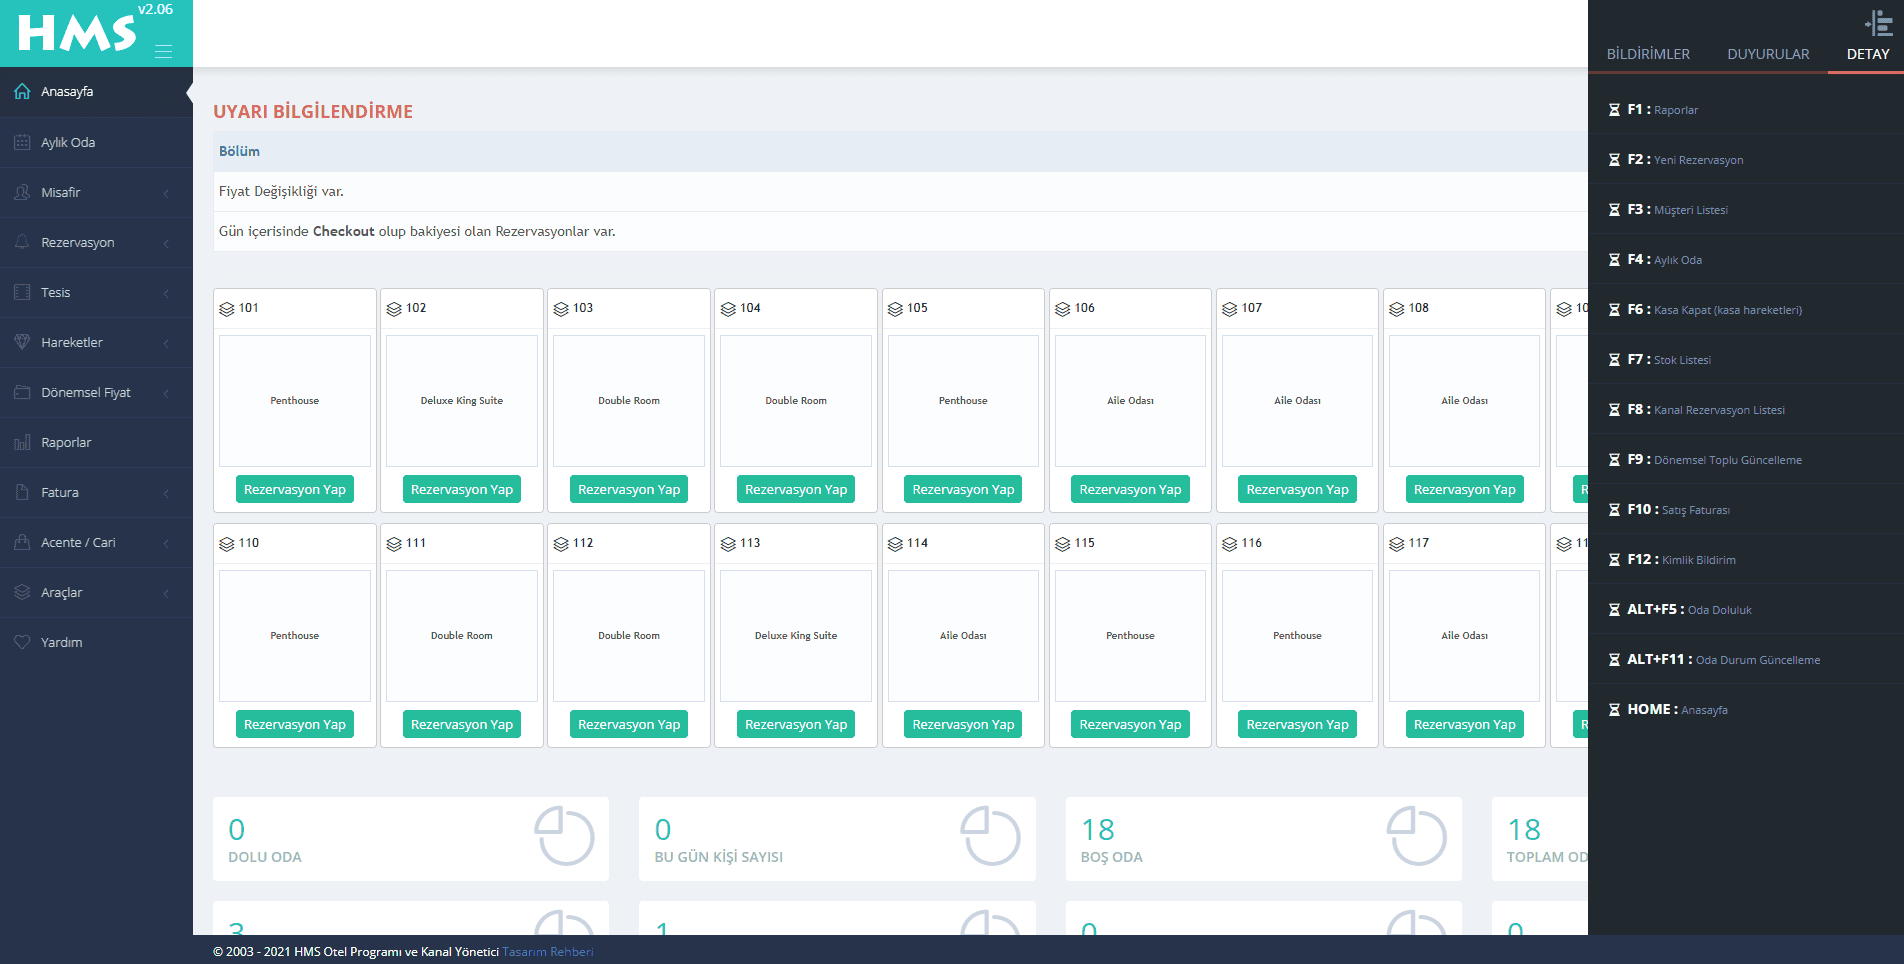Toggle the sidebar hamburger menu icon
This screenshot has height=964, width=1904.
click(164, 51)
